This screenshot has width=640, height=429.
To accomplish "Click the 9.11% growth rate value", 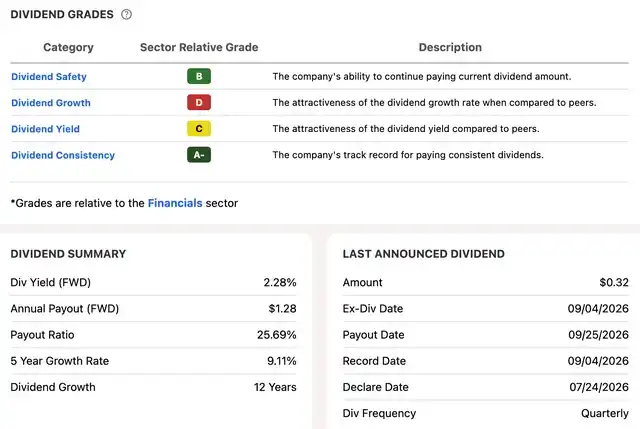I will 282,361.
